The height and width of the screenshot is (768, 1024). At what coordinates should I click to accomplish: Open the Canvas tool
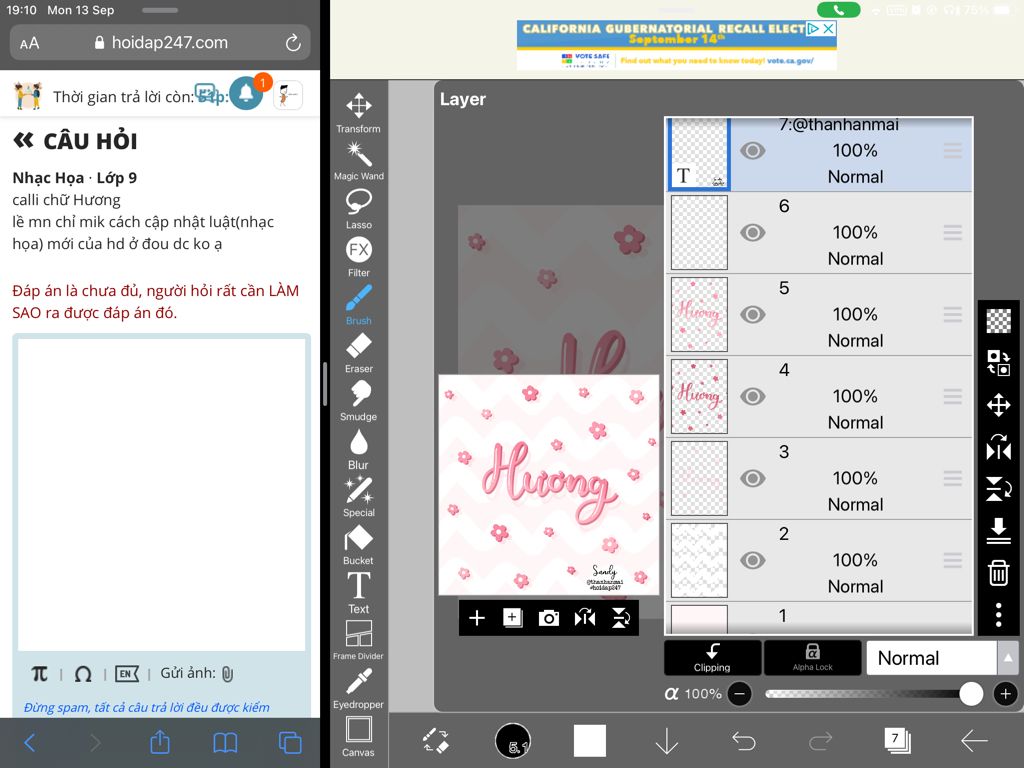[x=359, y=737]
